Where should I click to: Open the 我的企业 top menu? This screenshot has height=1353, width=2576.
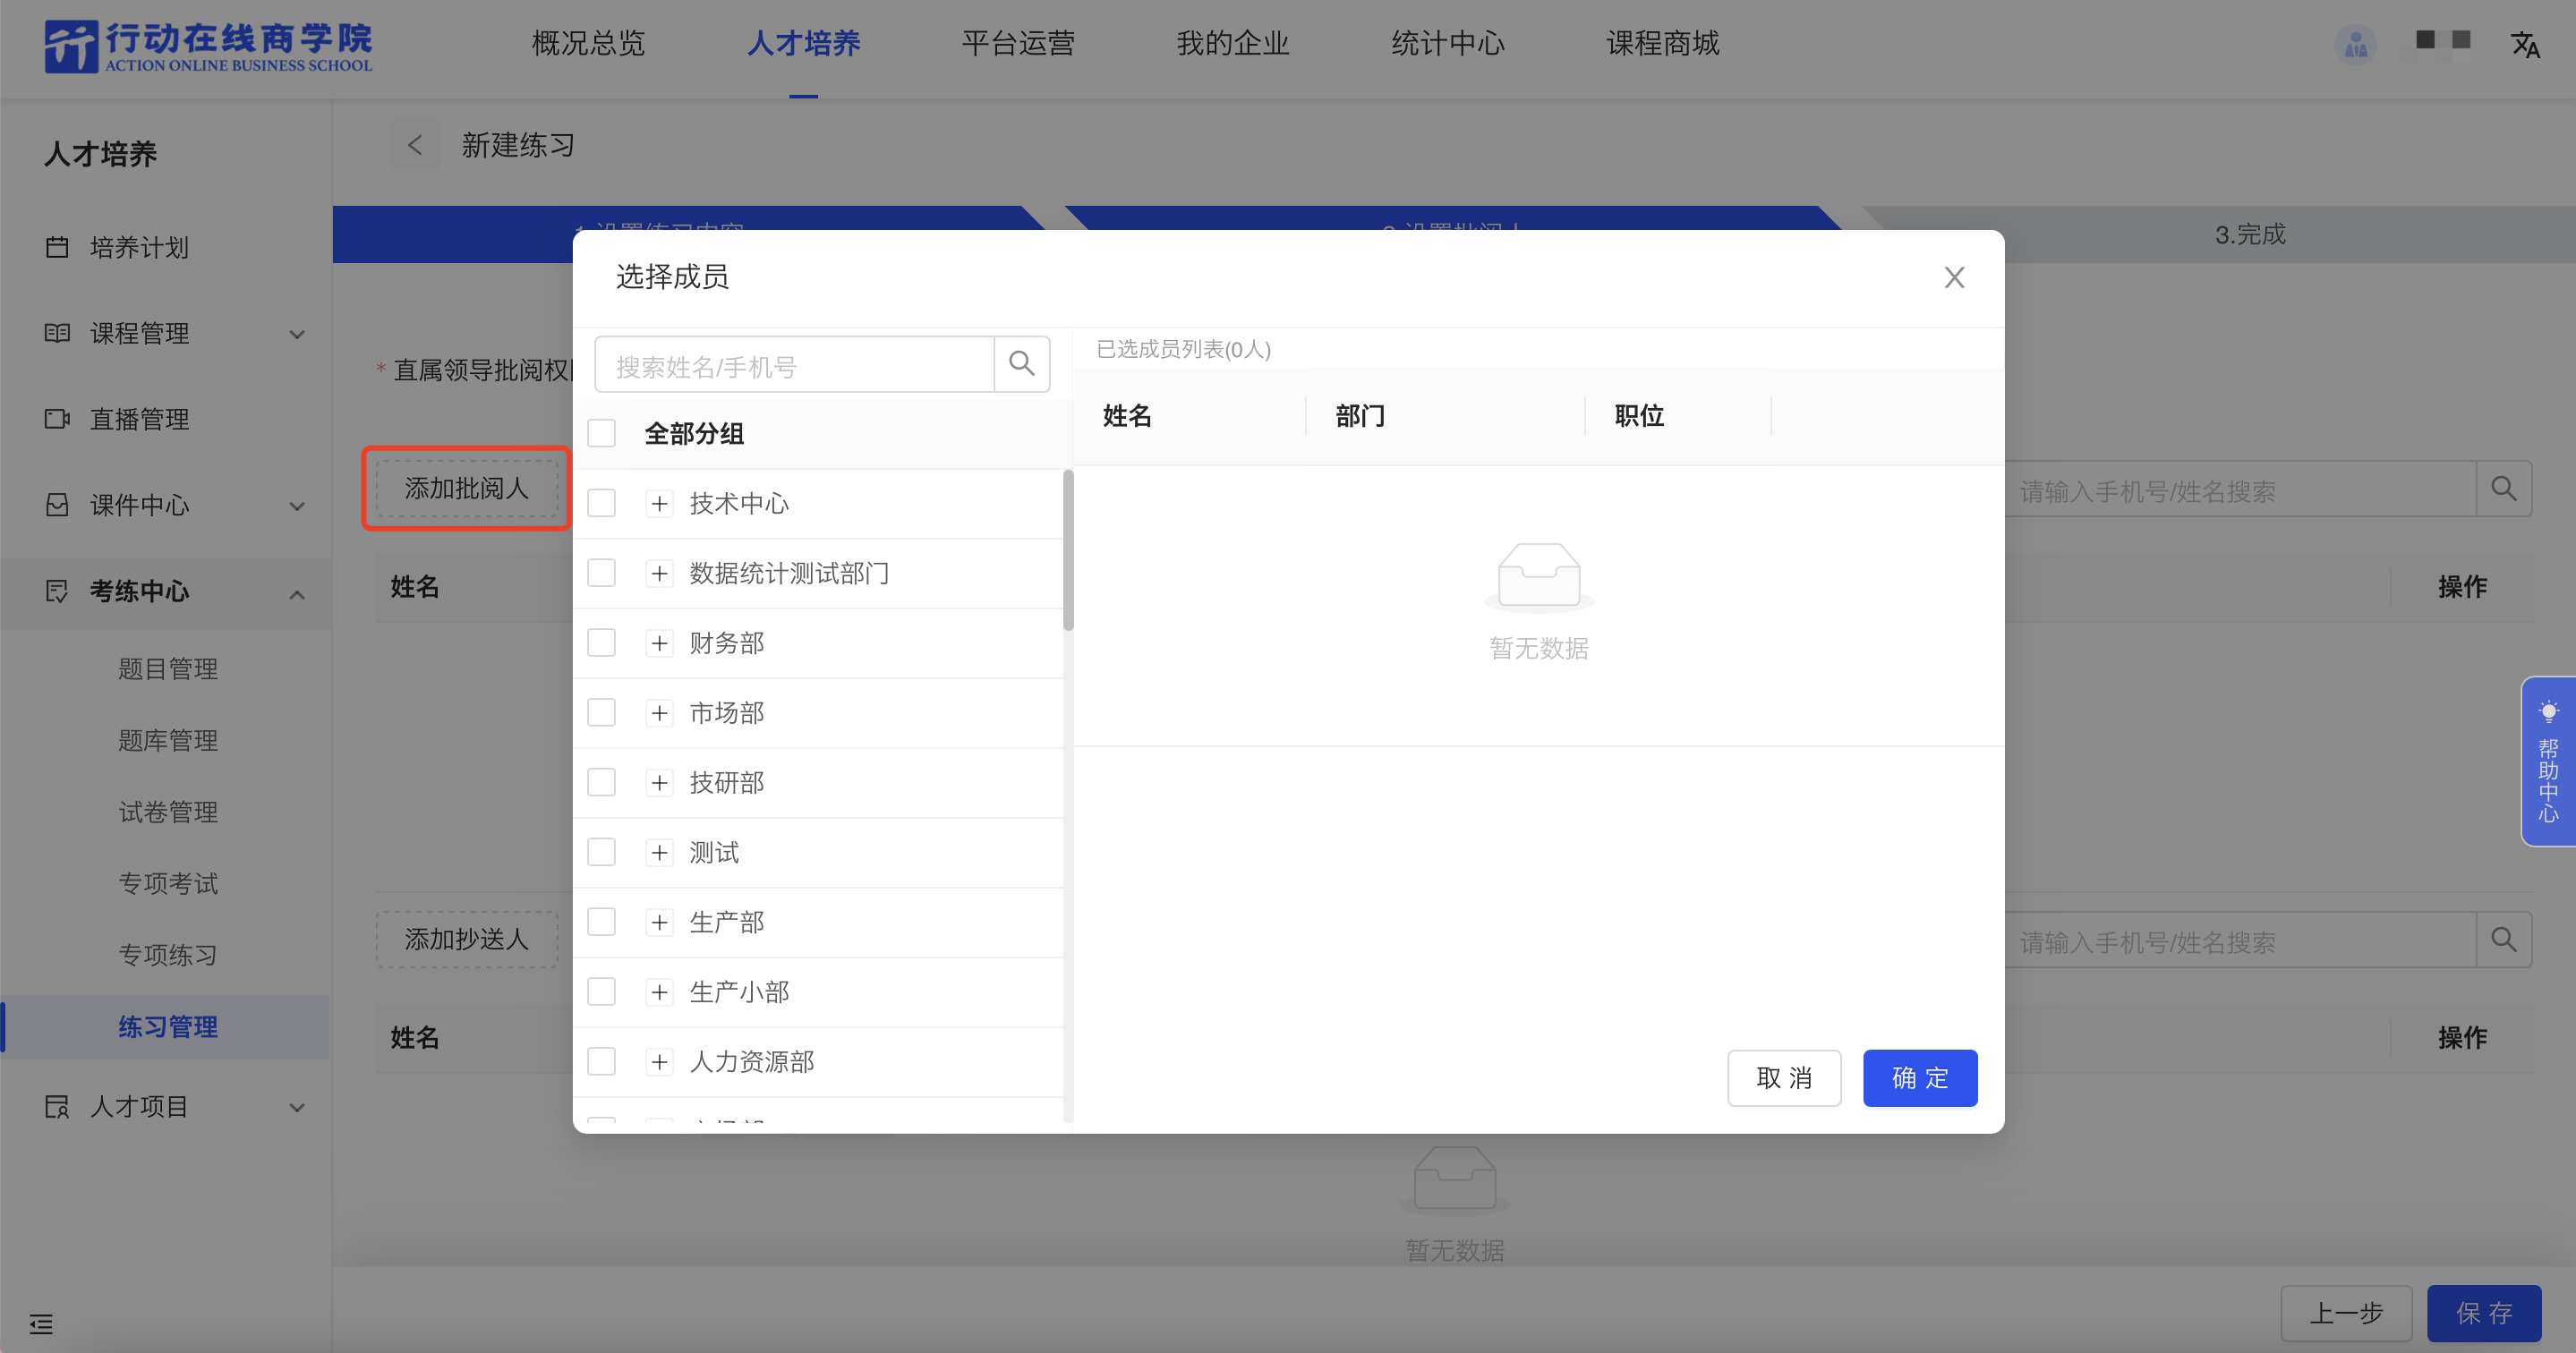1233,43
